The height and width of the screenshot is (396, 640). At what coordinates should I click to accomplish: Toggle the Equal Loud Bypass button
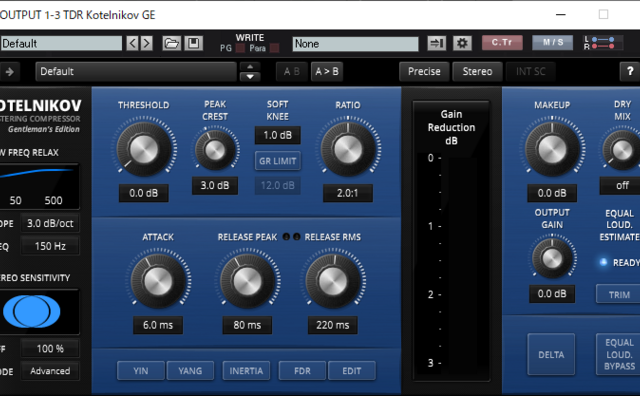618,355
